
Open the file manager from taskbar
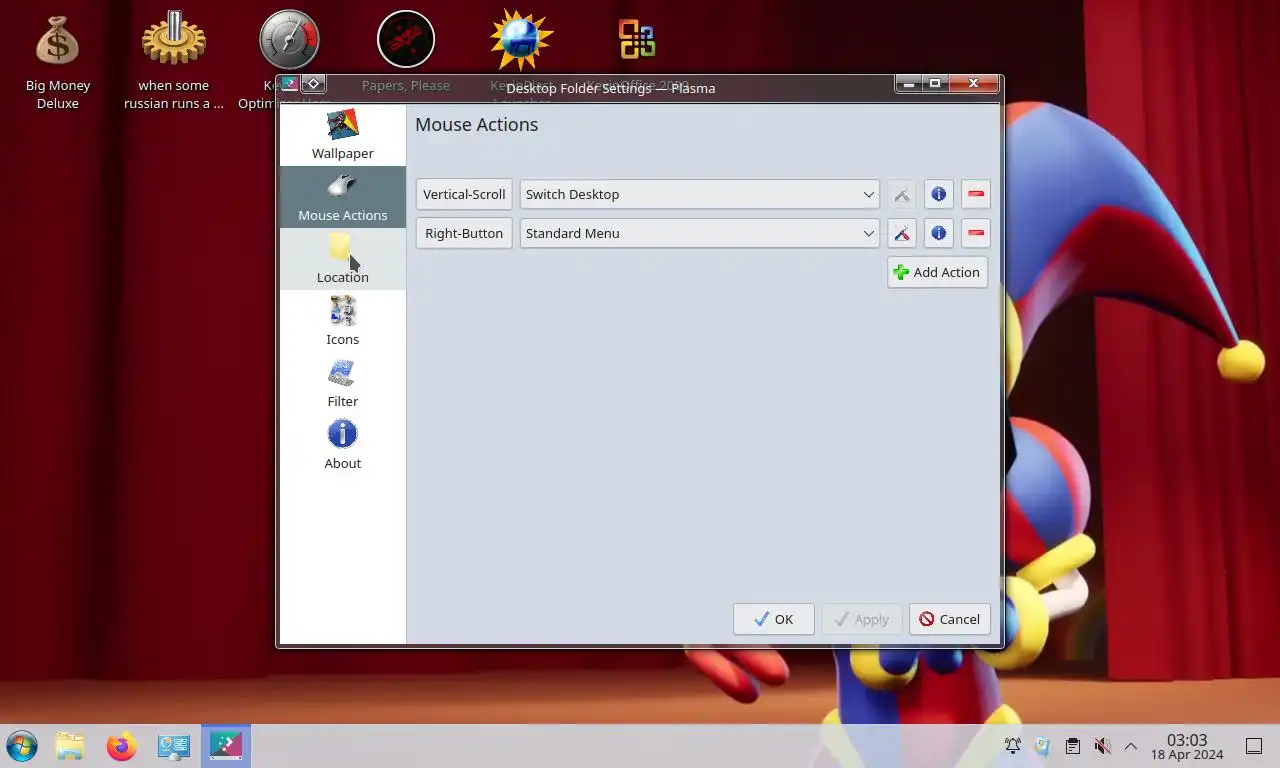[x=70, y=746]
